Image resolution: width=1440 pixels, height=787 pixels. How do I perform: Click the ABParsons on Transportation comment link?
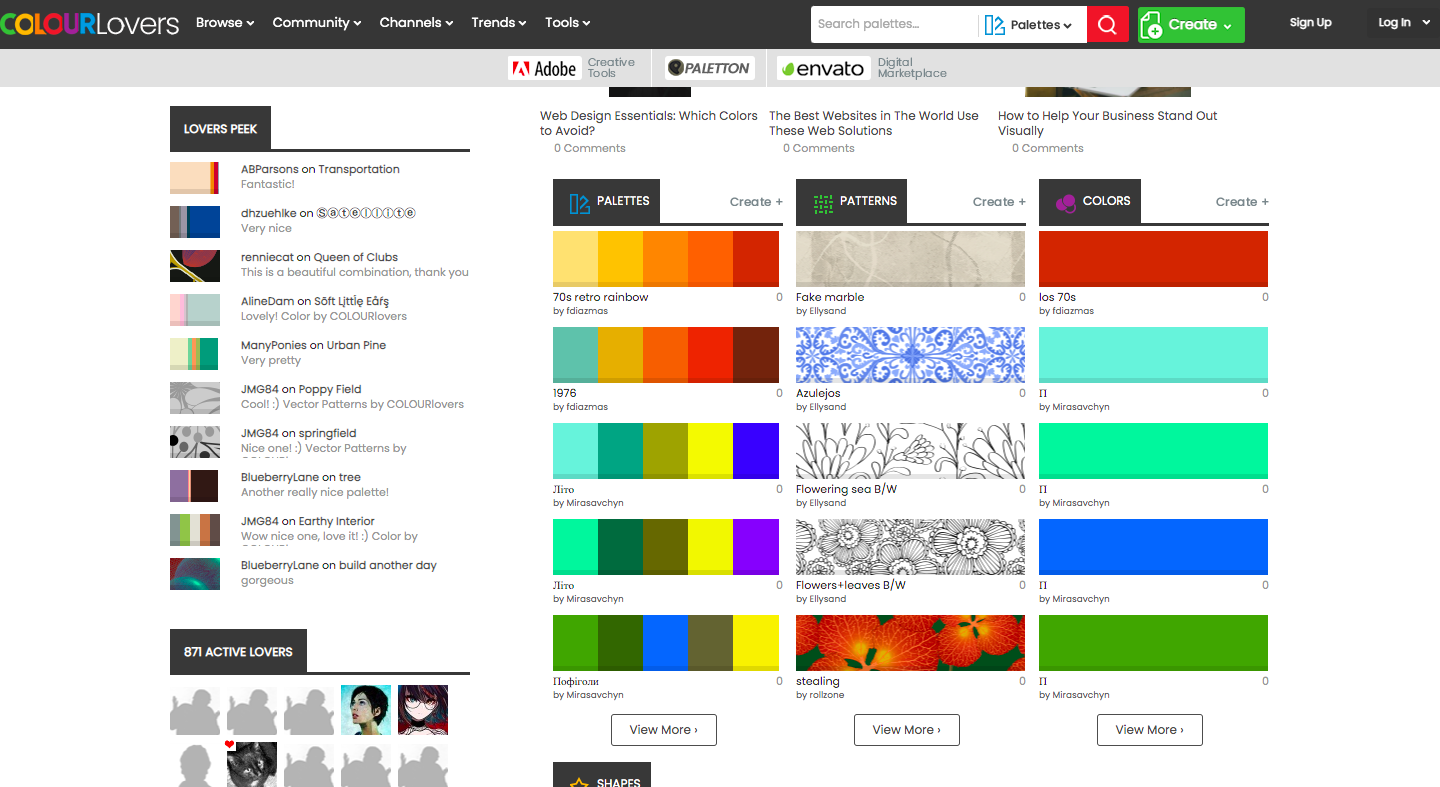(x=320, y=169)
